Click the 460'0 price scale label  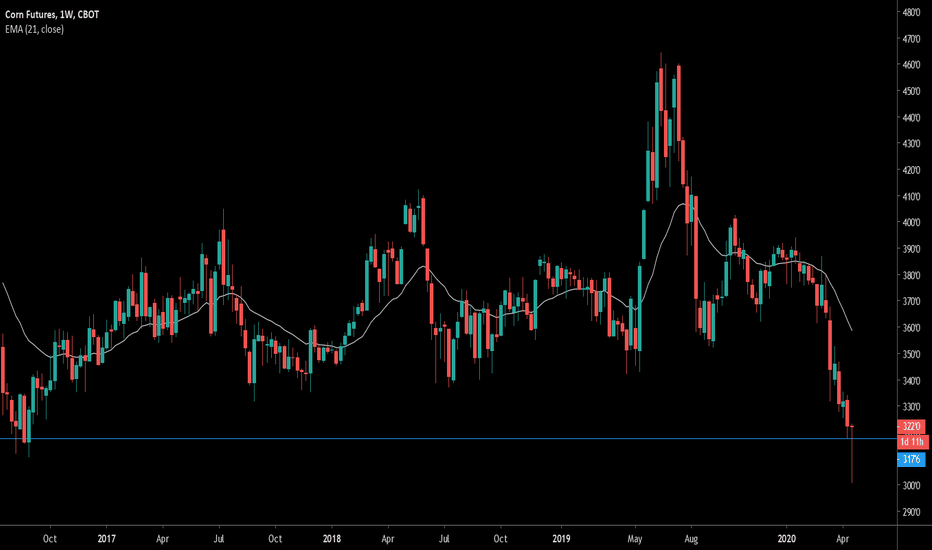tap(911, 65)
